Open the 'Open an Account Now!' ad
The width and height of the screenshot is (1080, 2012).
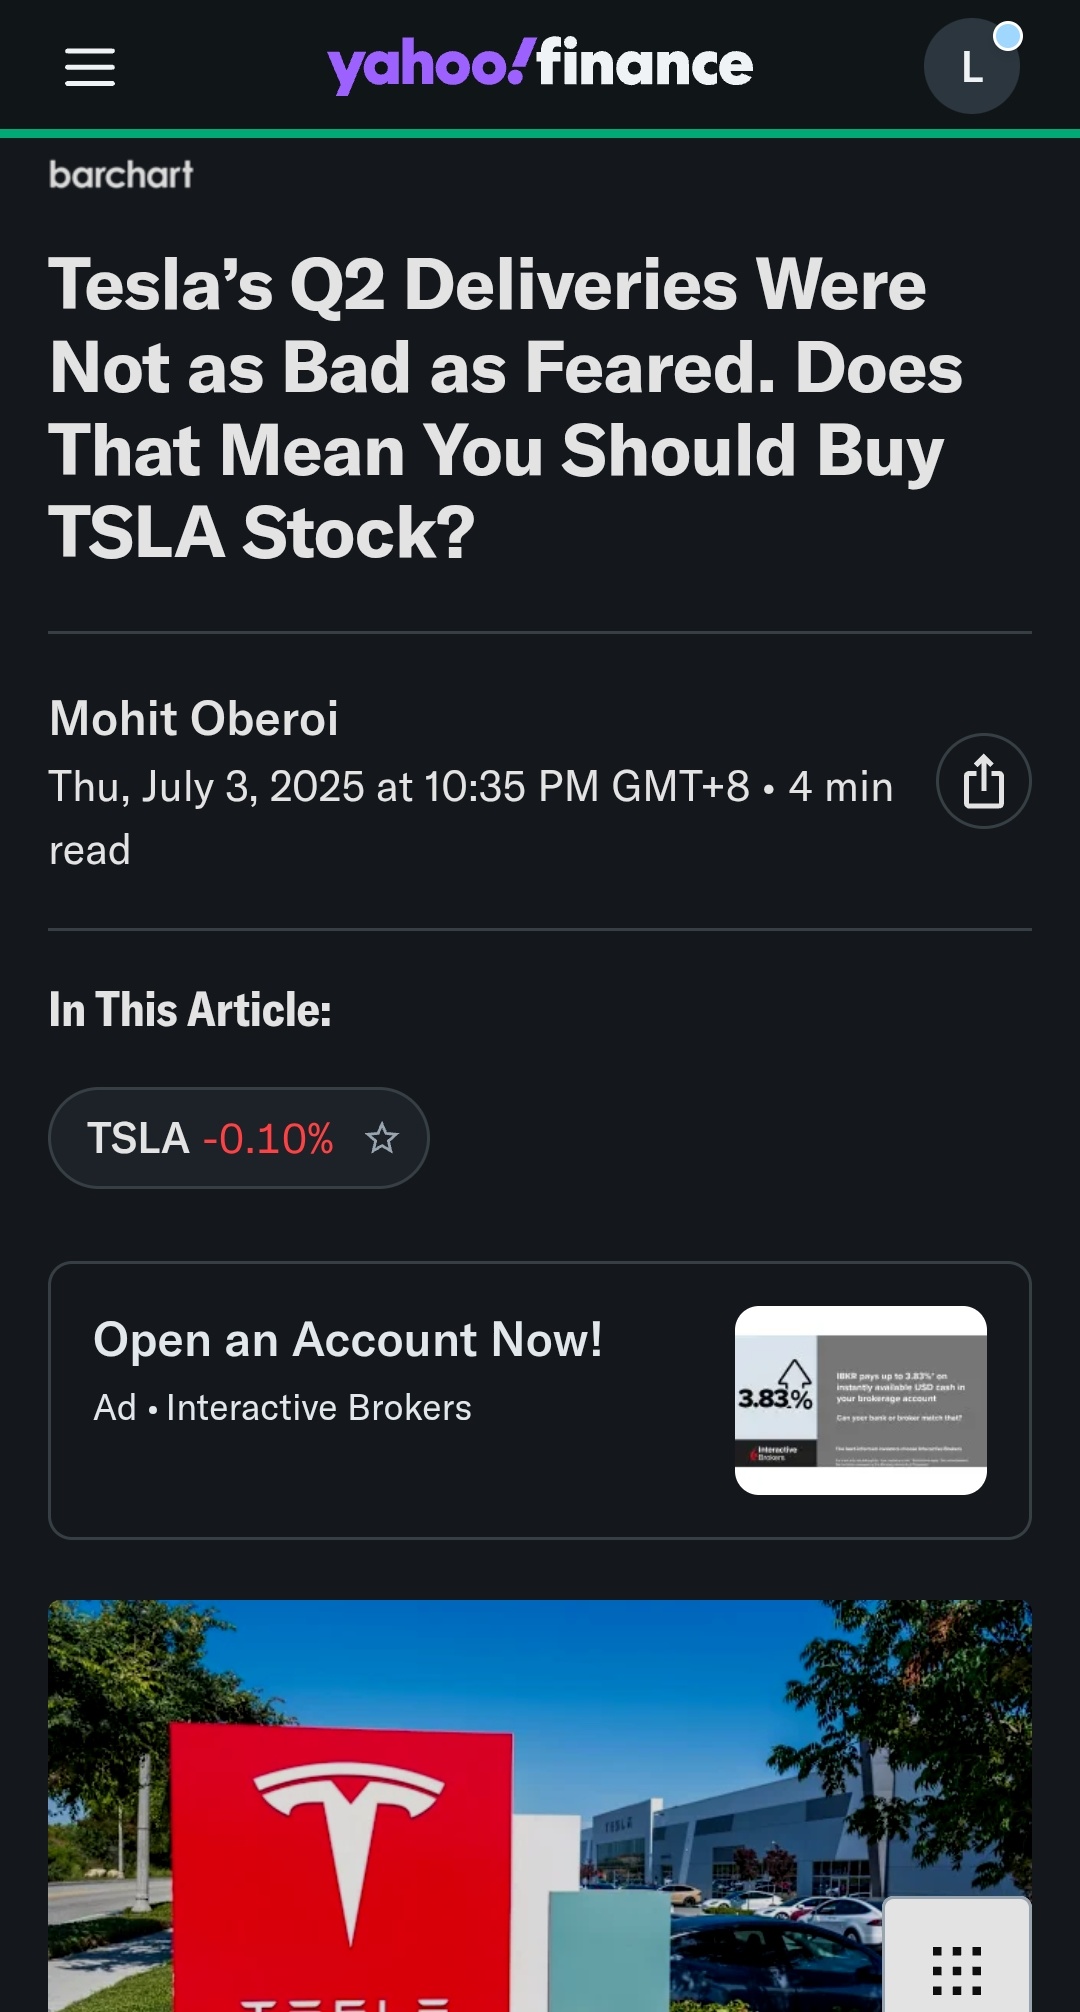point(540,1400)
